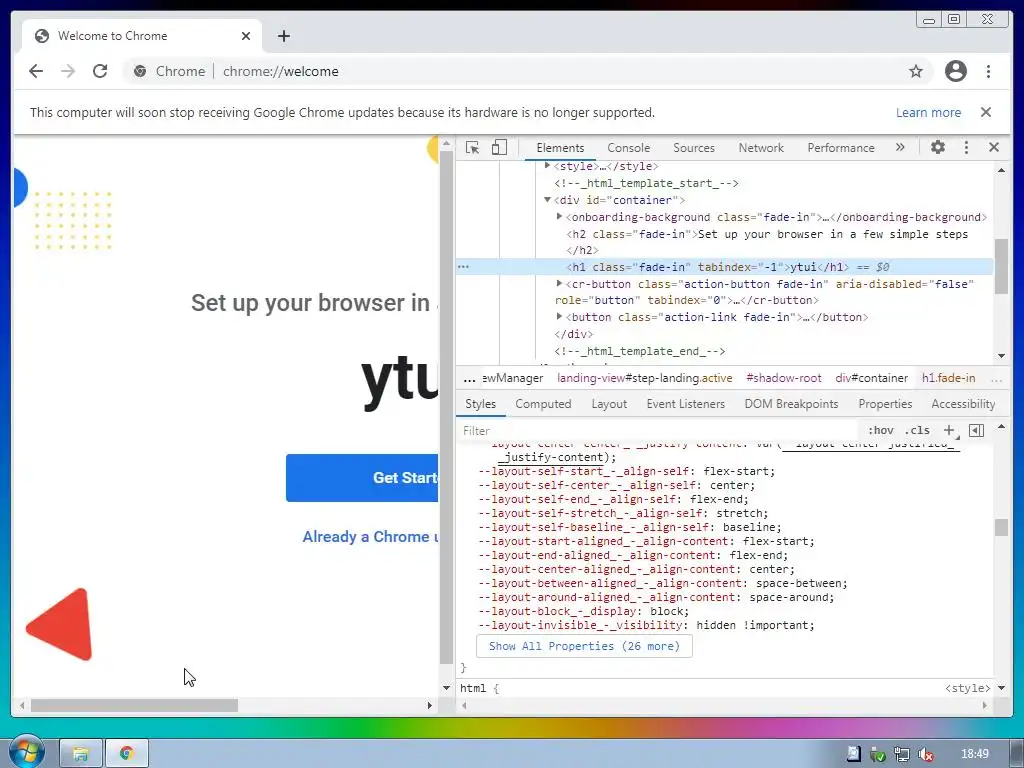The image size is (1024, 768).
Task: Expand the cr-button action-button node
Action: (559, 283)
